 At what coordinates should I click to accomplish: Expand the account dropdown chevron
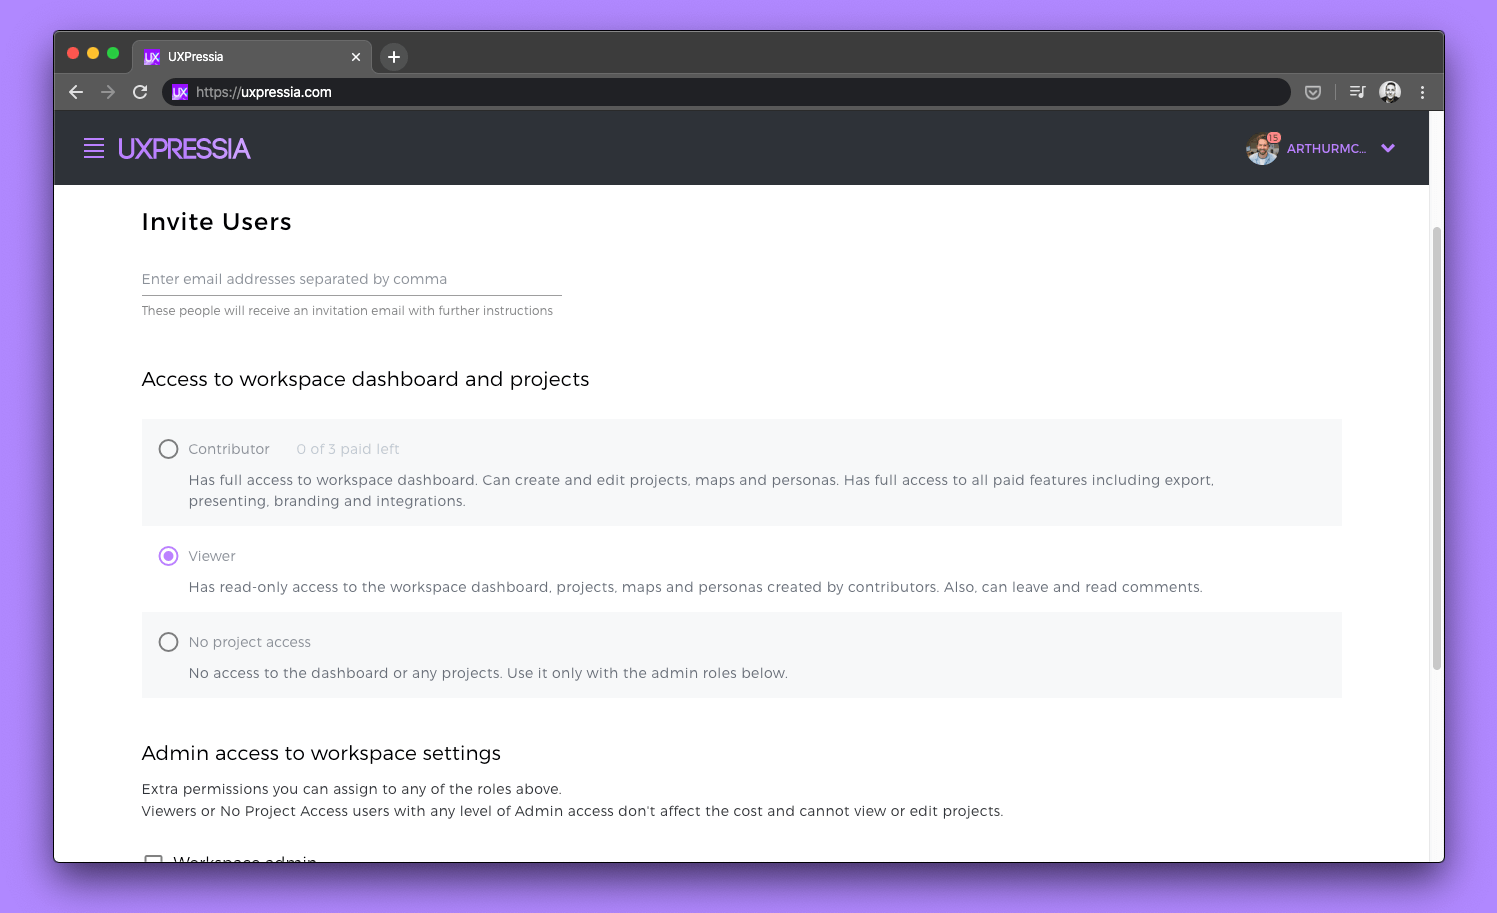click(1388, 148)
